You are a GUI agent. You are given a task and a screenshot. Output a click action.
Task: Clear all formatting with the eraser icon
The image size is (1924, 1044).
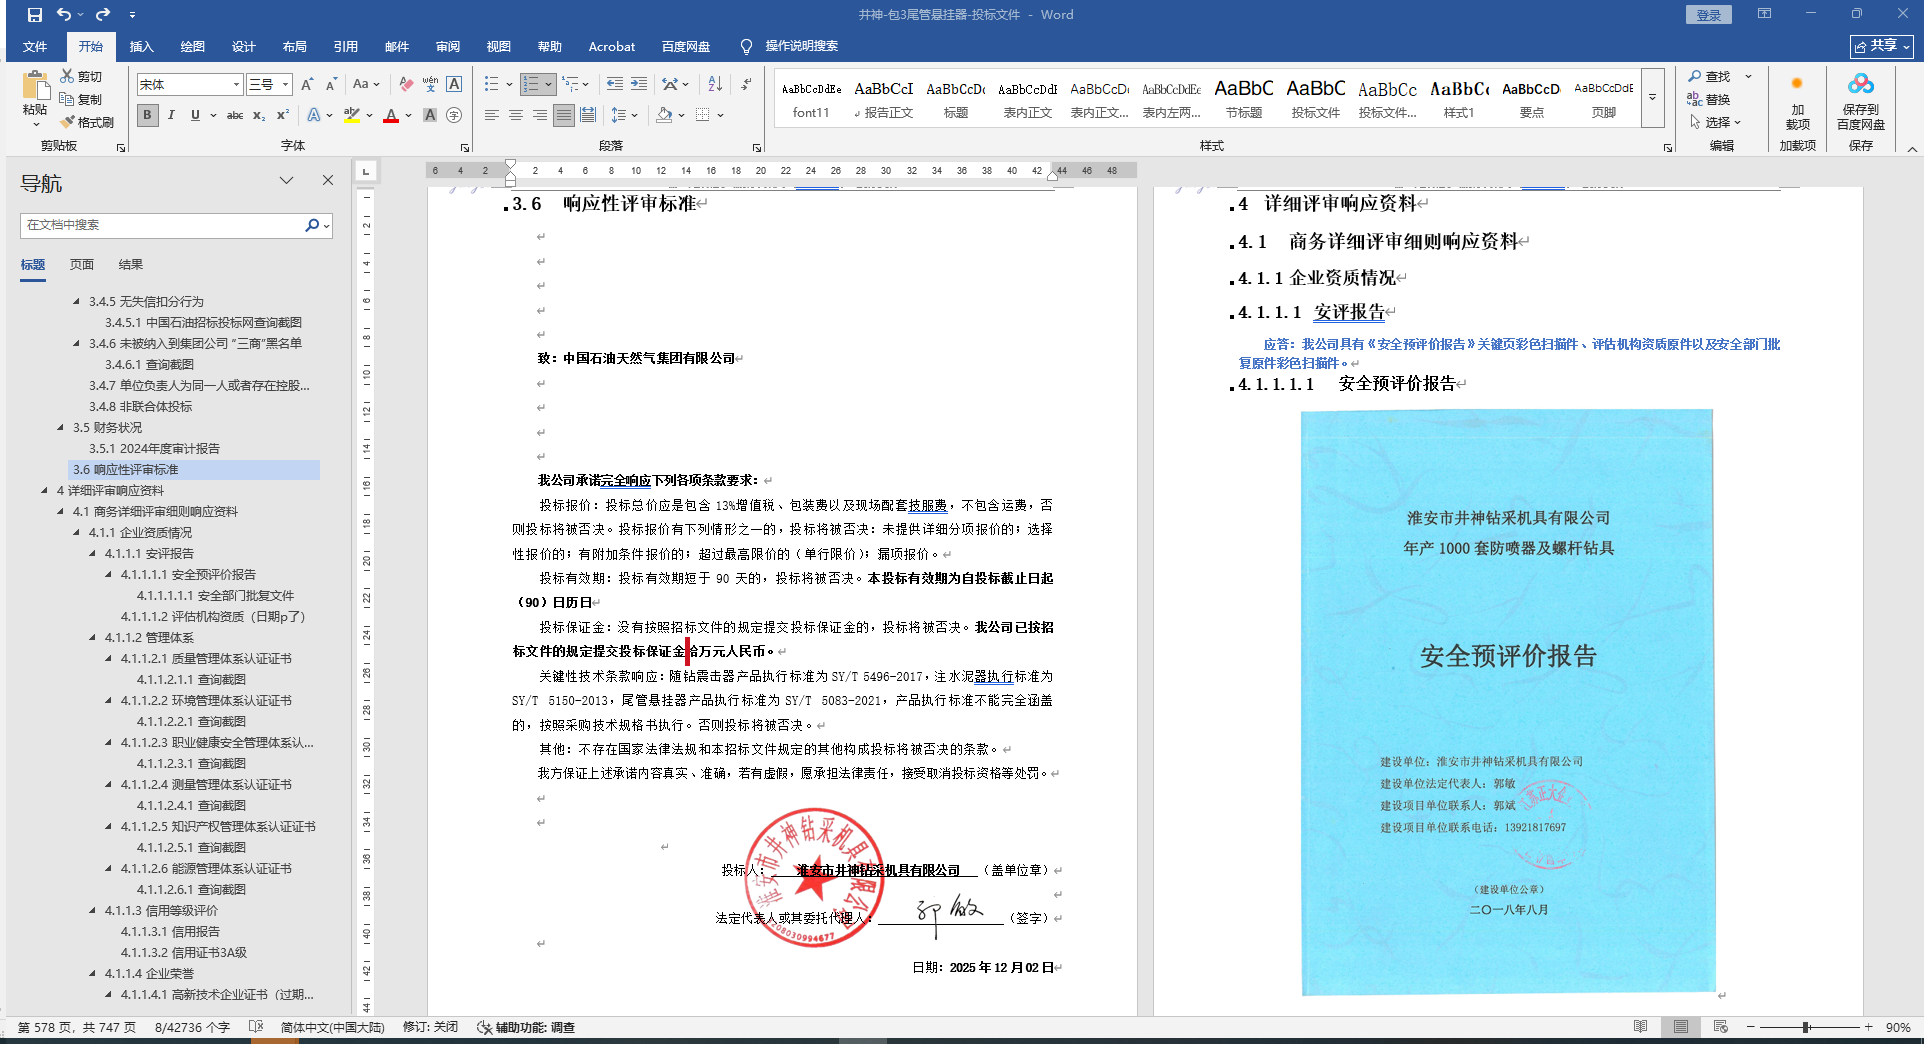405,84
